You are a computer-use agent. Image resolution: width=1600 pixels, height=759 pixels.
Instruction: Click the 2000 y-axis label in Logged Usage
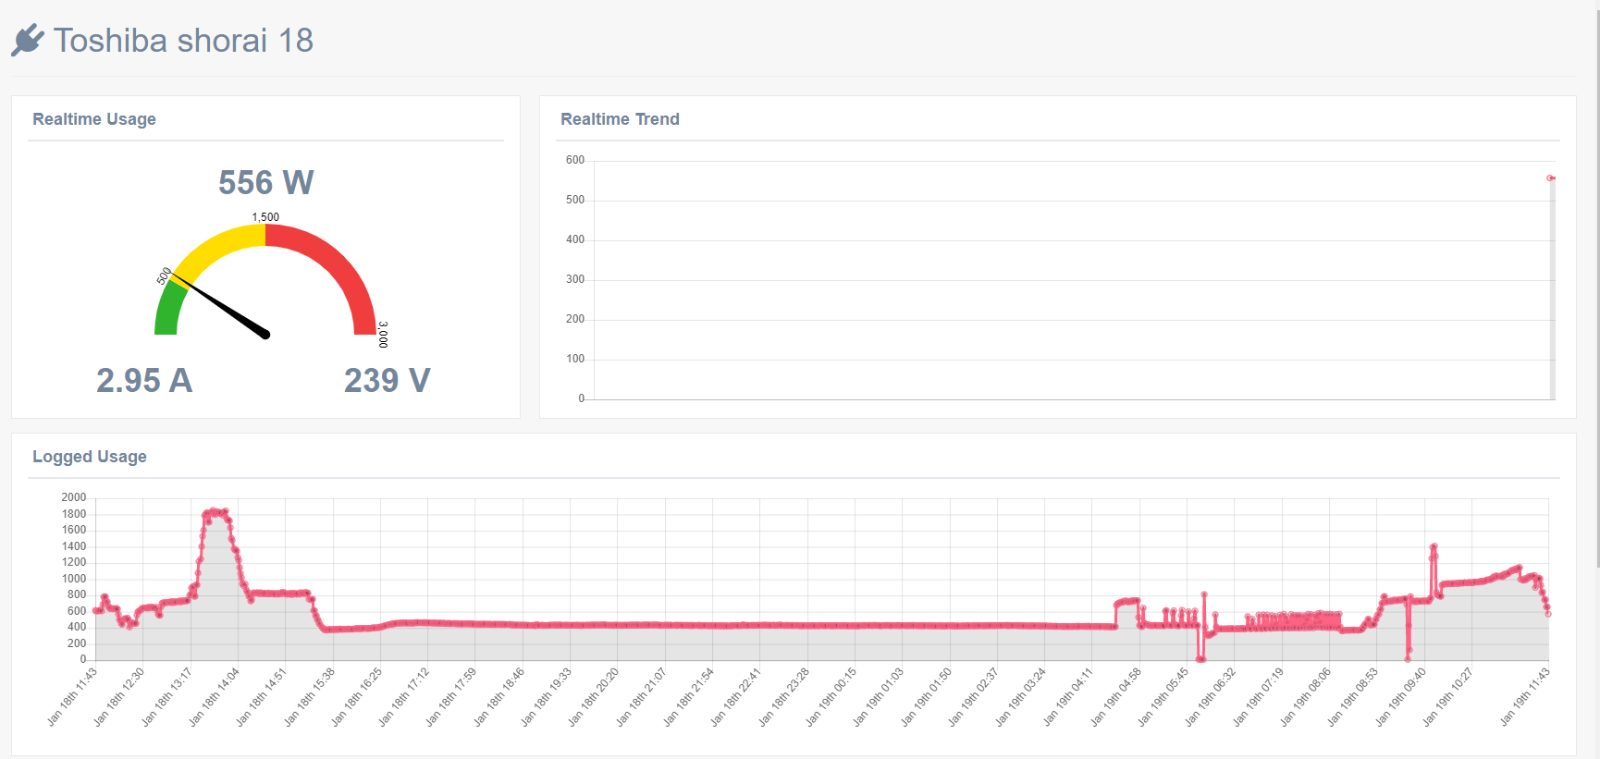pyautogui.click(x=73, y=497)
